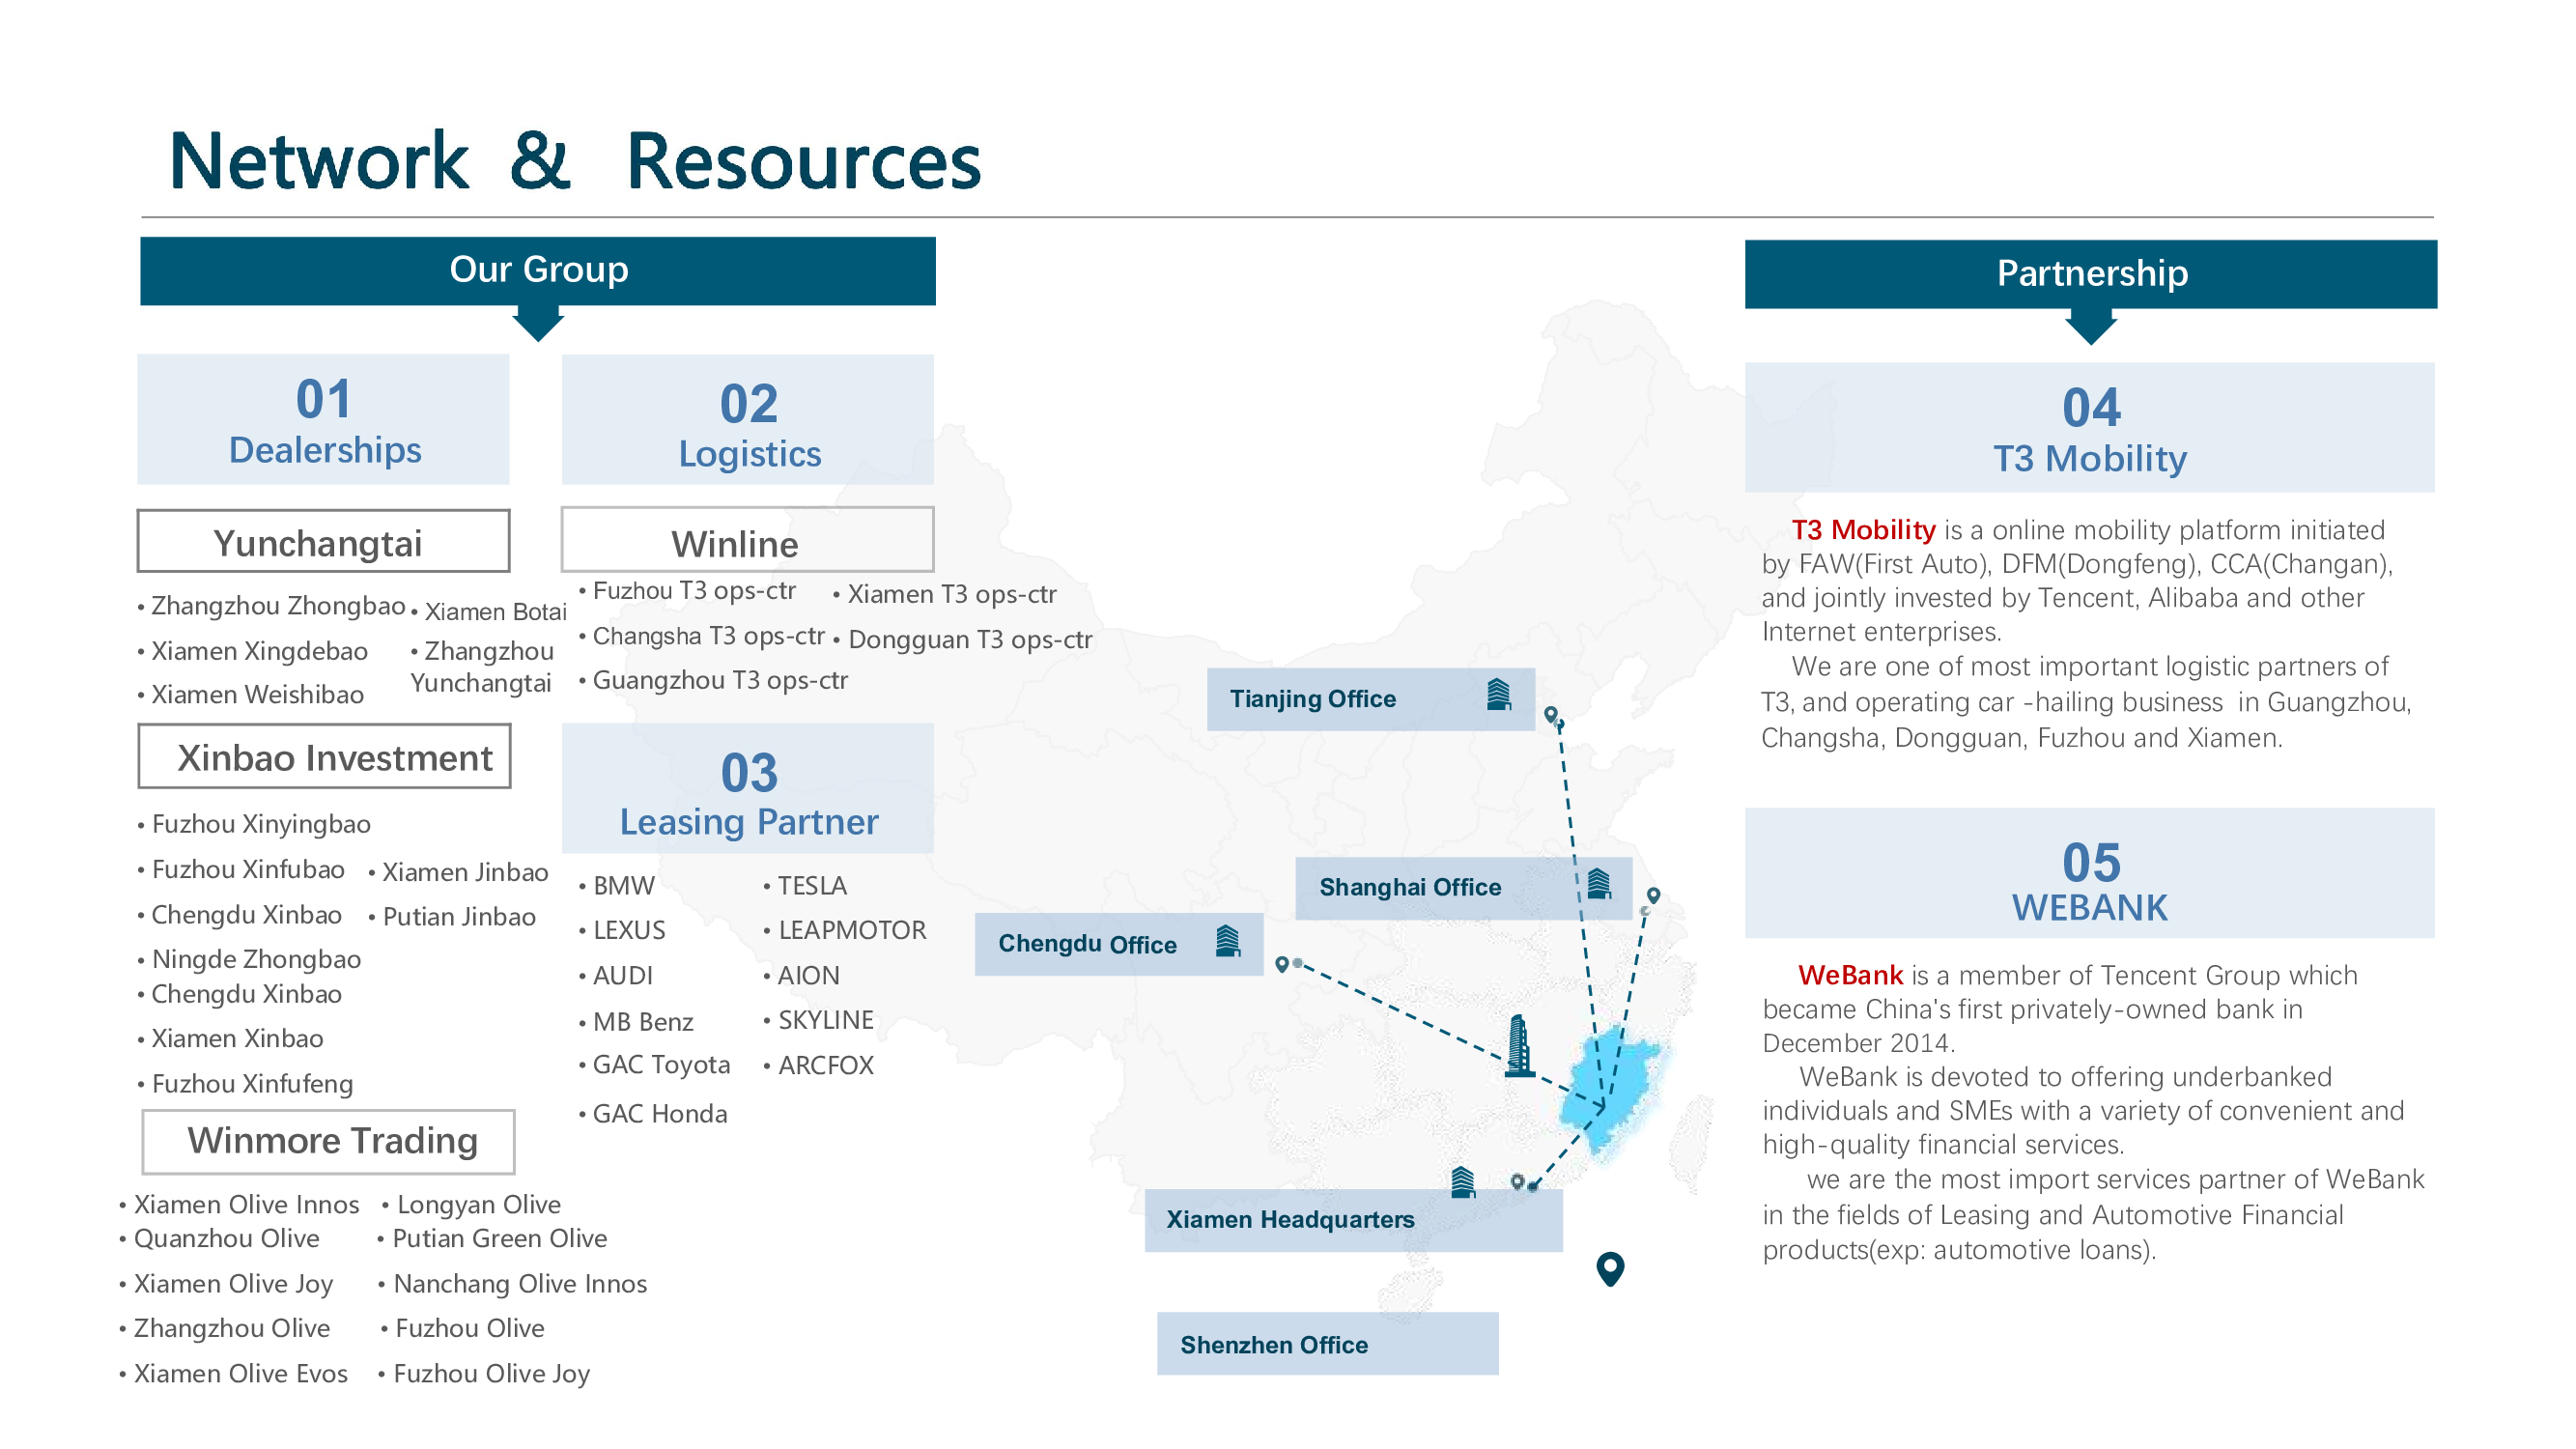Click the map pin beside Shanghai Office
The image size is (2576, 1449).
point(1654,895)
